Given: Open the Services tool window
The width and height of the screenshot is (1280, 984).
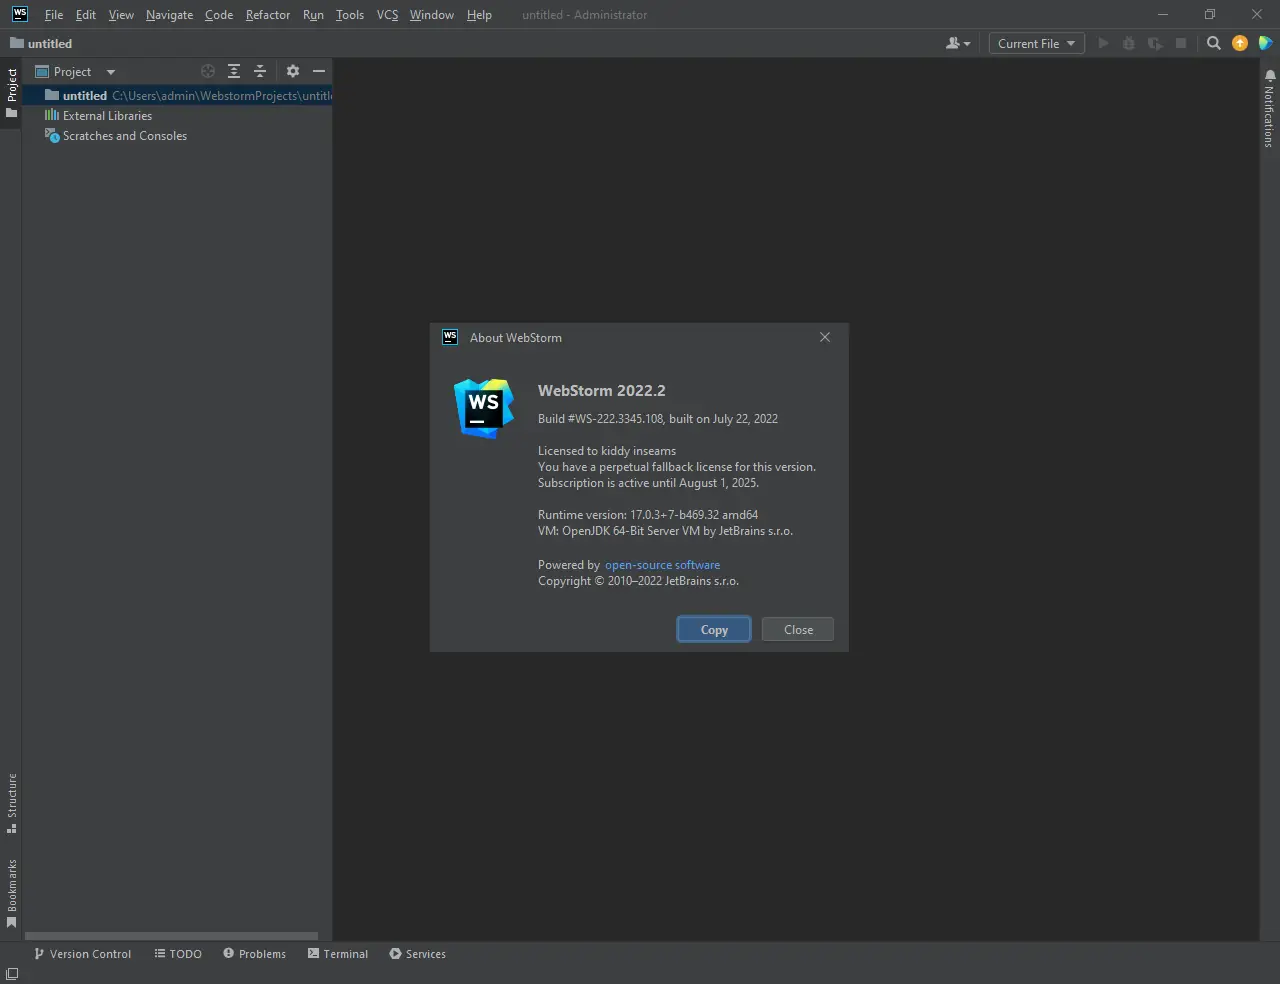Looking at the screenshot, I should (x=418, y=954).
